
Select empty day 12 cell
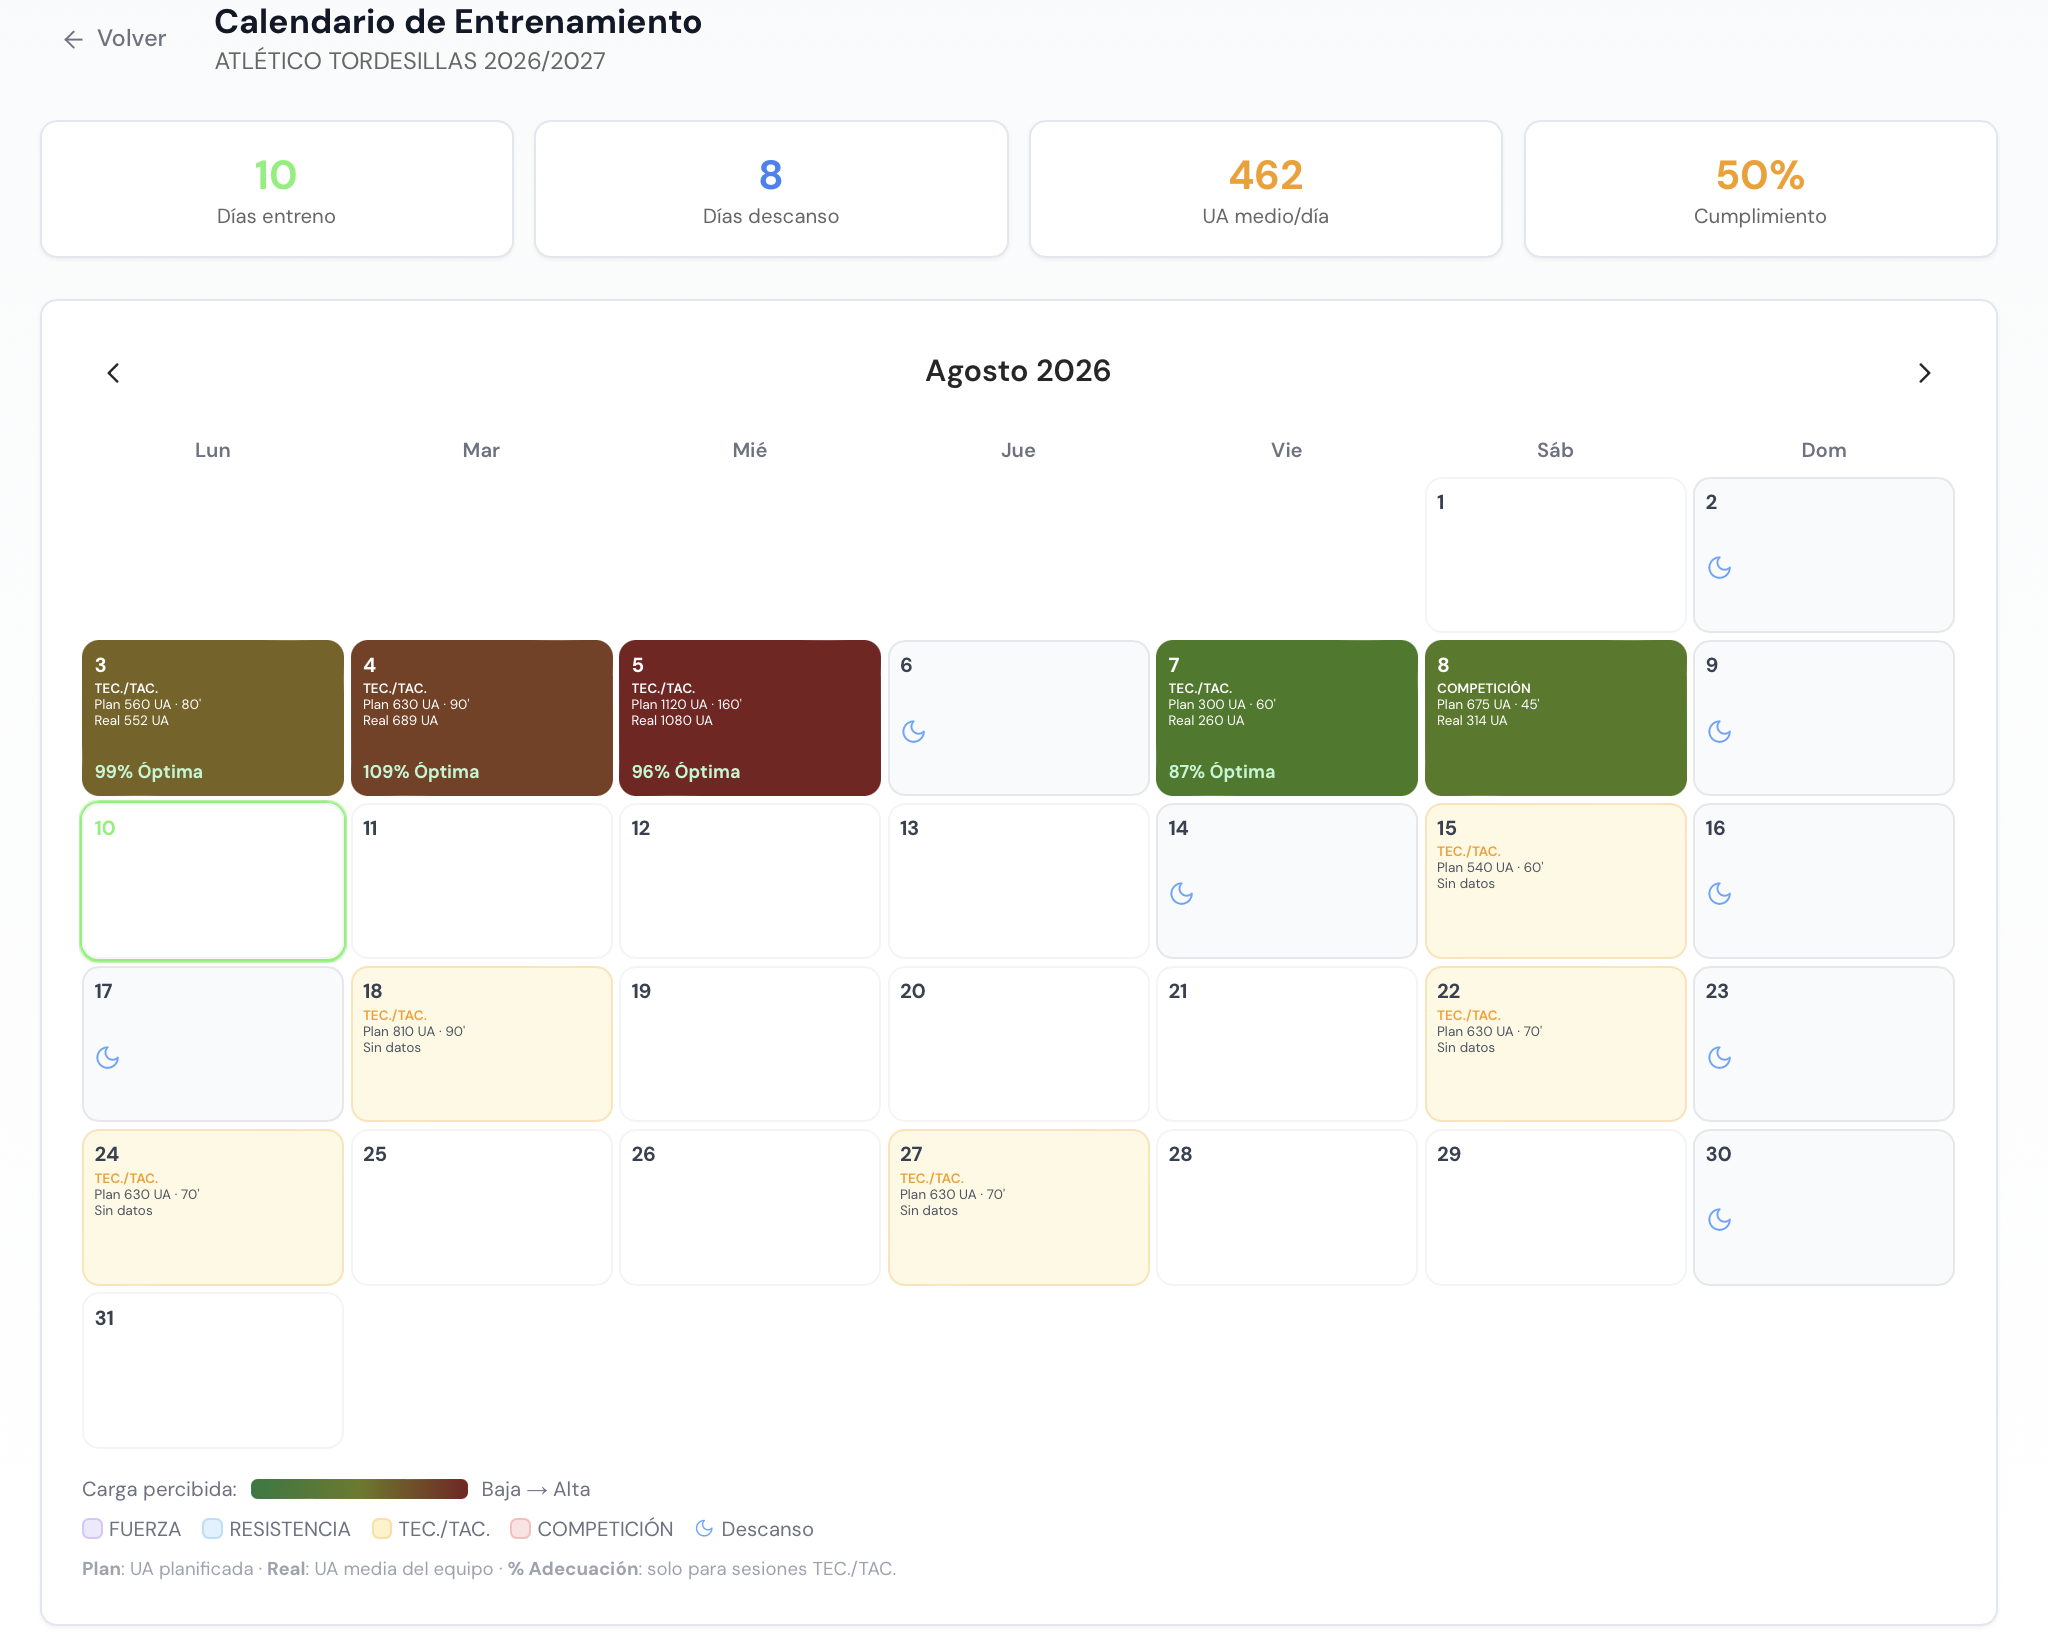(x=750, y=881)
